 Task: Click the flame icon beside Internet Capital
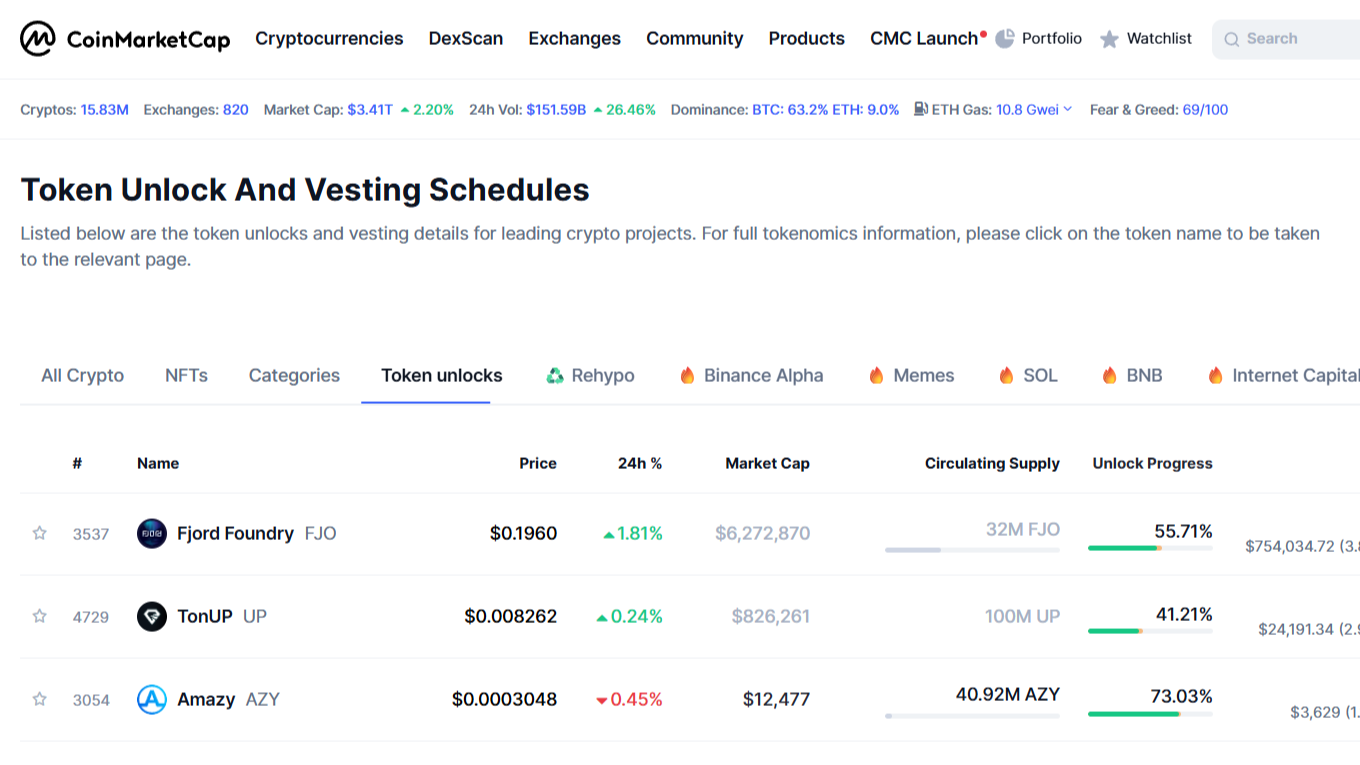[x=1215, y=376]
